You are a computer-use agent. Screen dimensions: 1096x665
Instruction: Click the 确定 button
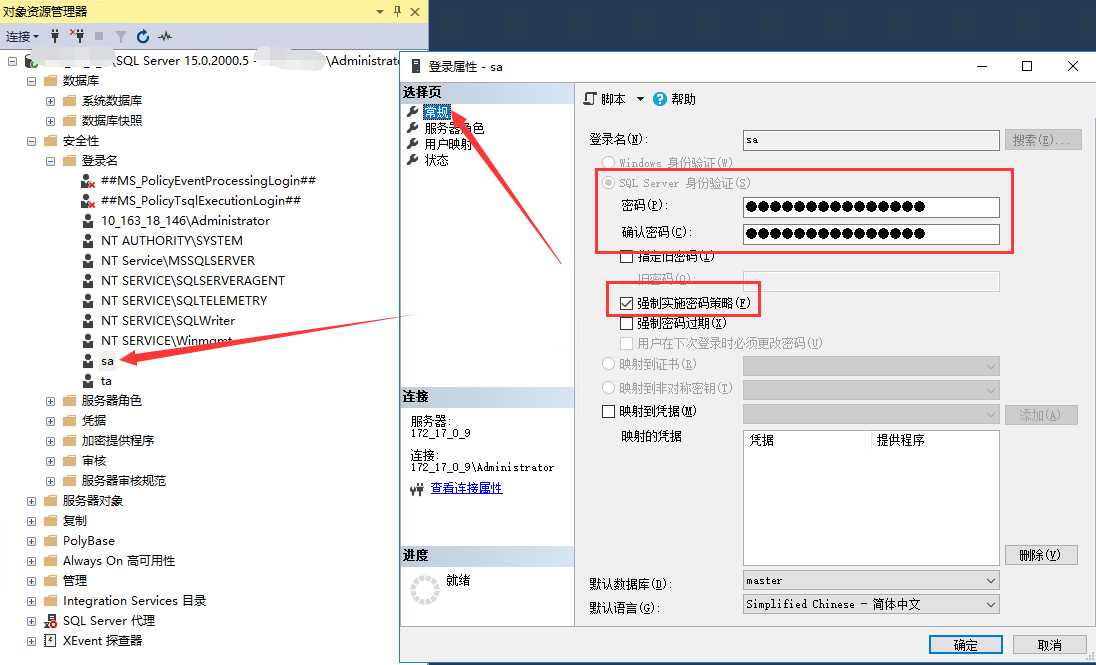(965, 645)
